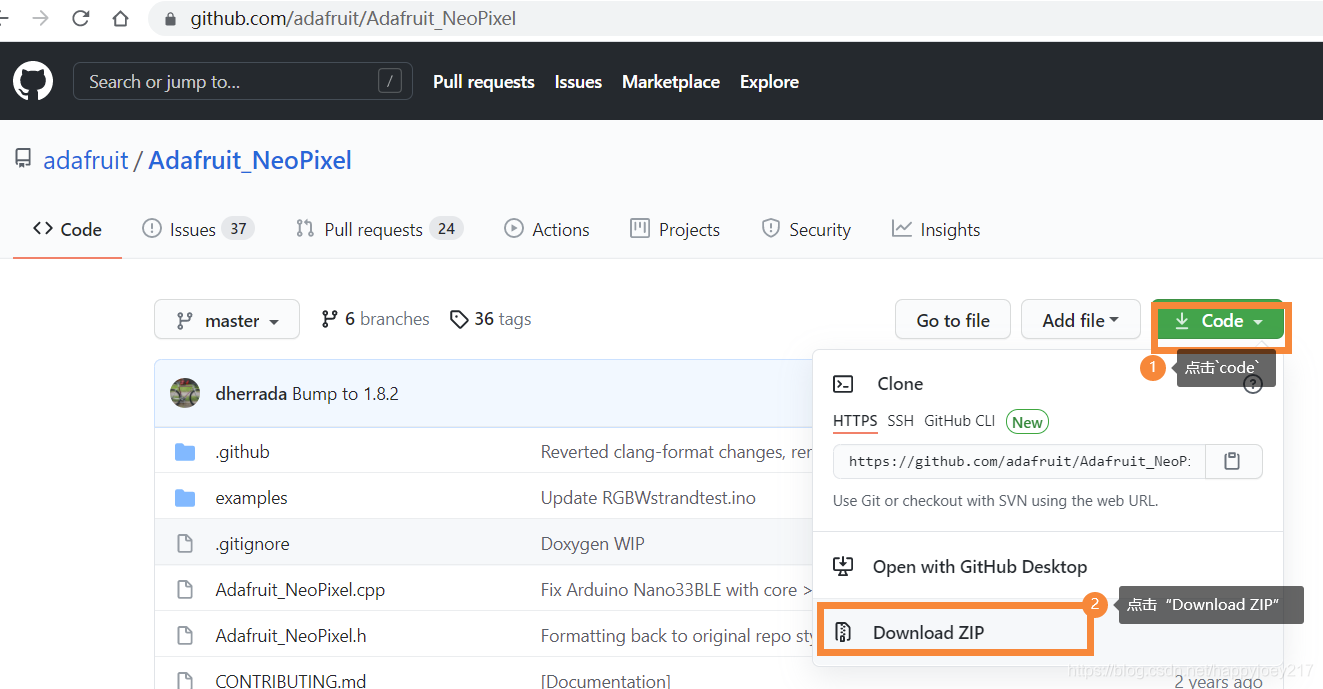1323x689 pixels.
Task: Switch to the Insights tab
Action: (936, 229)
